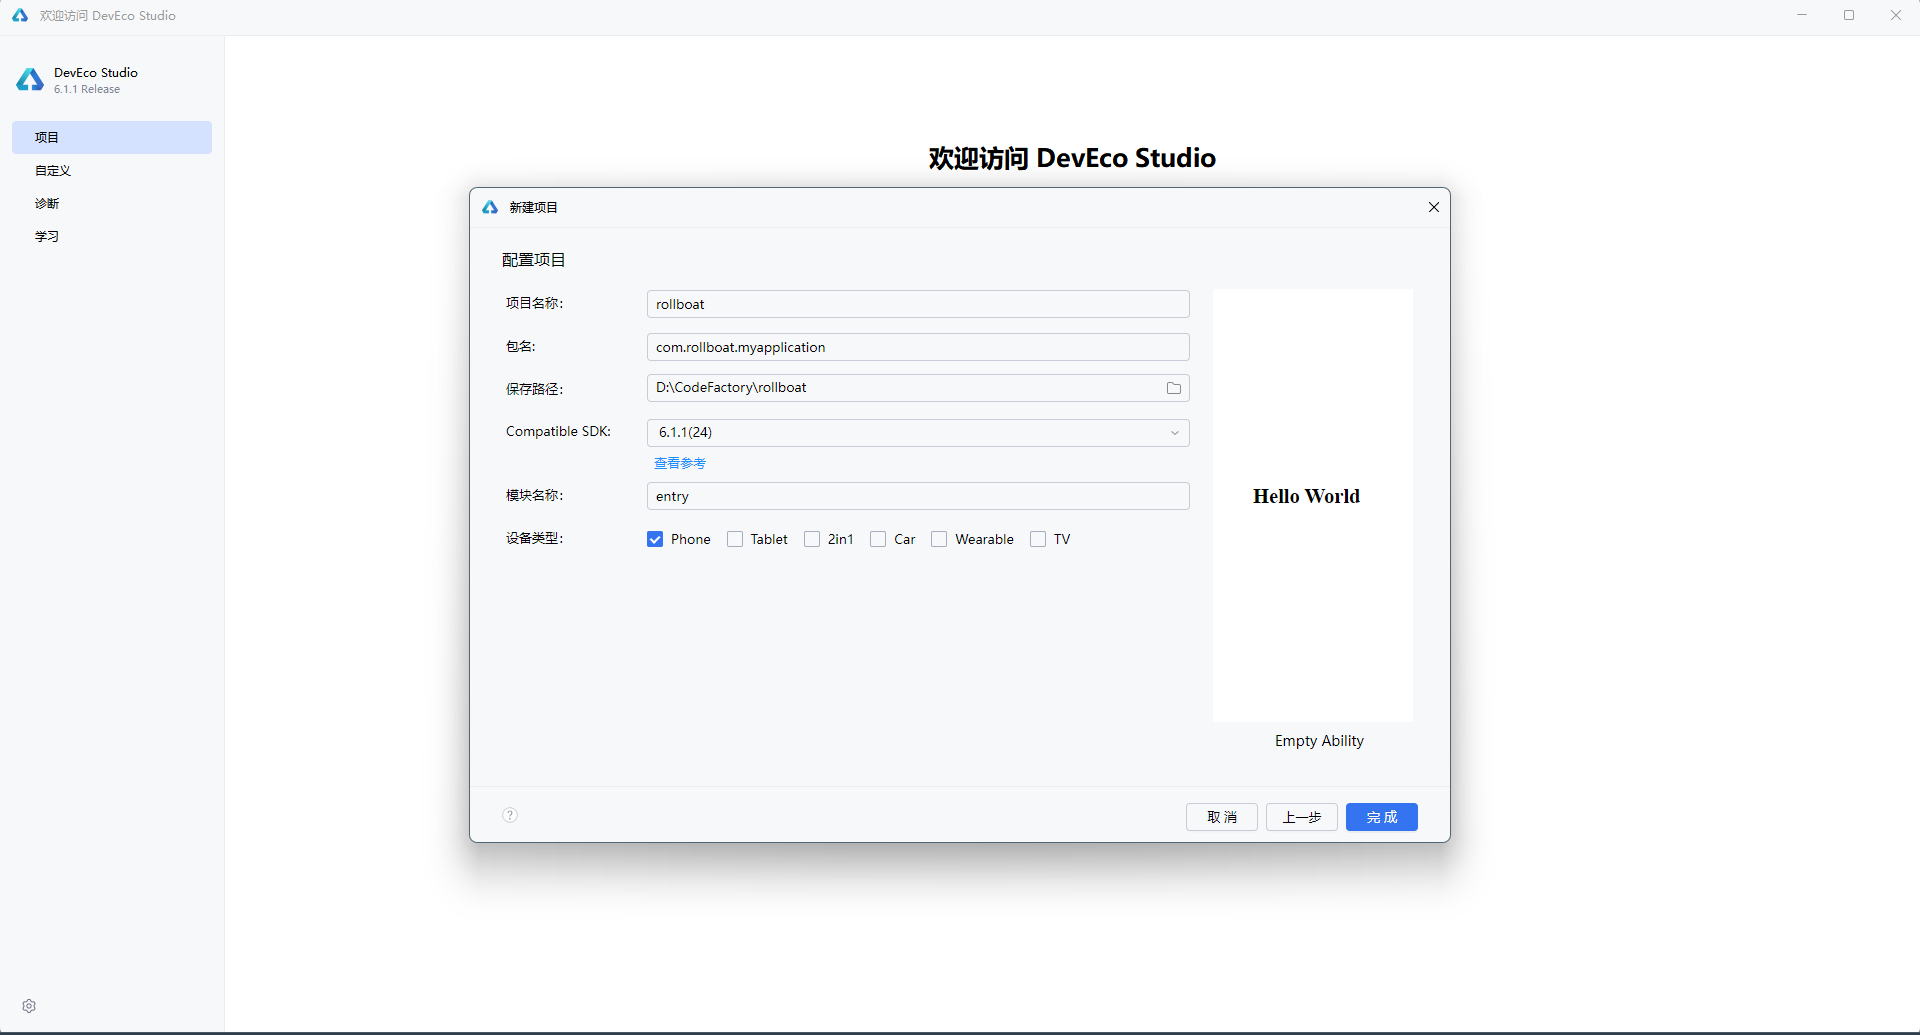Image resolution: width=1920 pixels, height=1035 pixels.
Task: Go back with the 上一步 button
Action: [x=1302, y=817]
